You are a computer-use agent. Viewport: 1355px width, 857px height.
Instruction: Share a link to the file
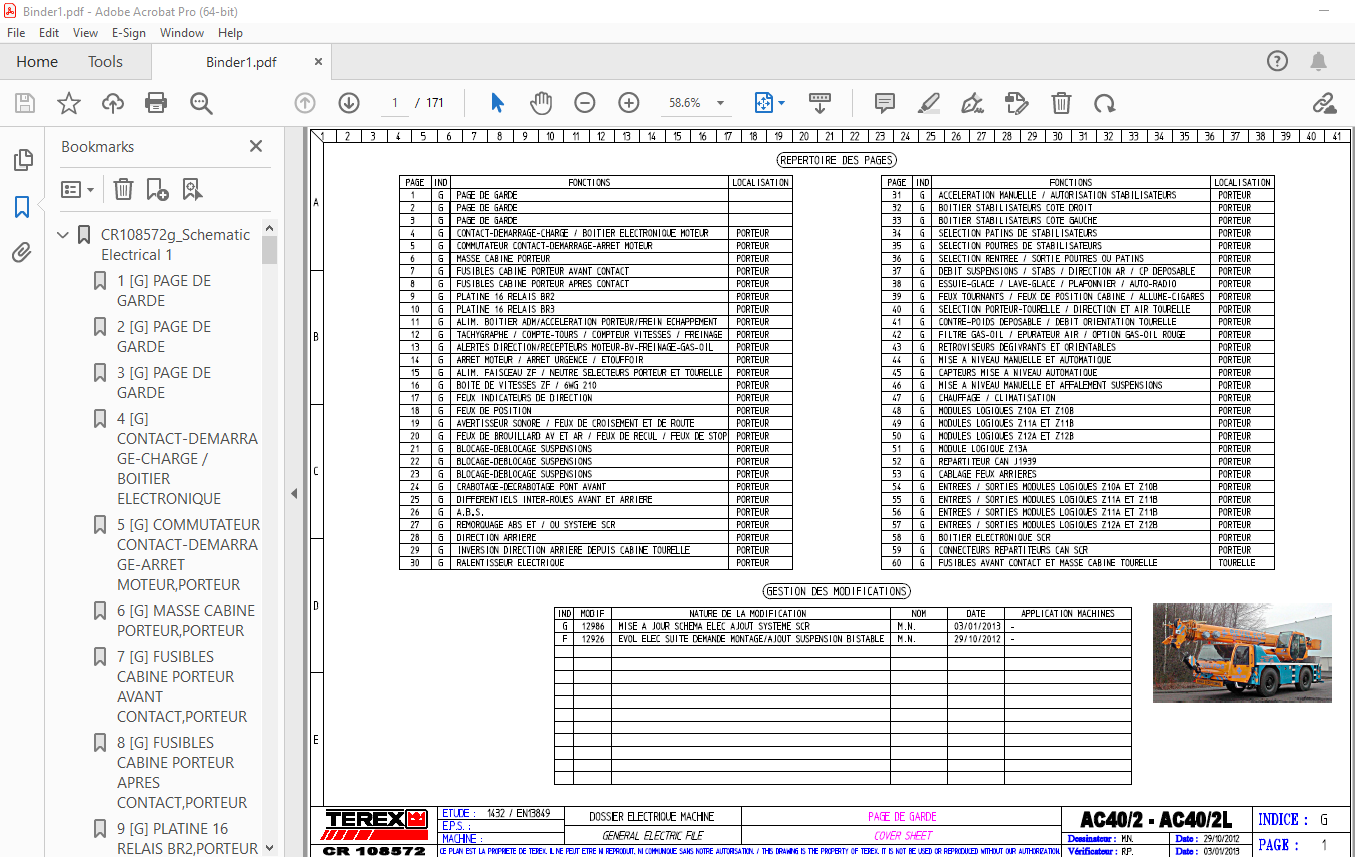click(1325, 103)
